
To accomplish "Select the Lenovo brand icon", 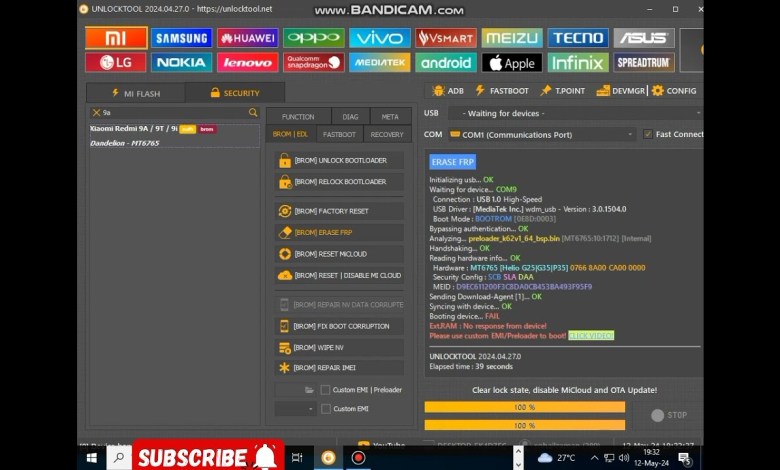I will (248, 63).
